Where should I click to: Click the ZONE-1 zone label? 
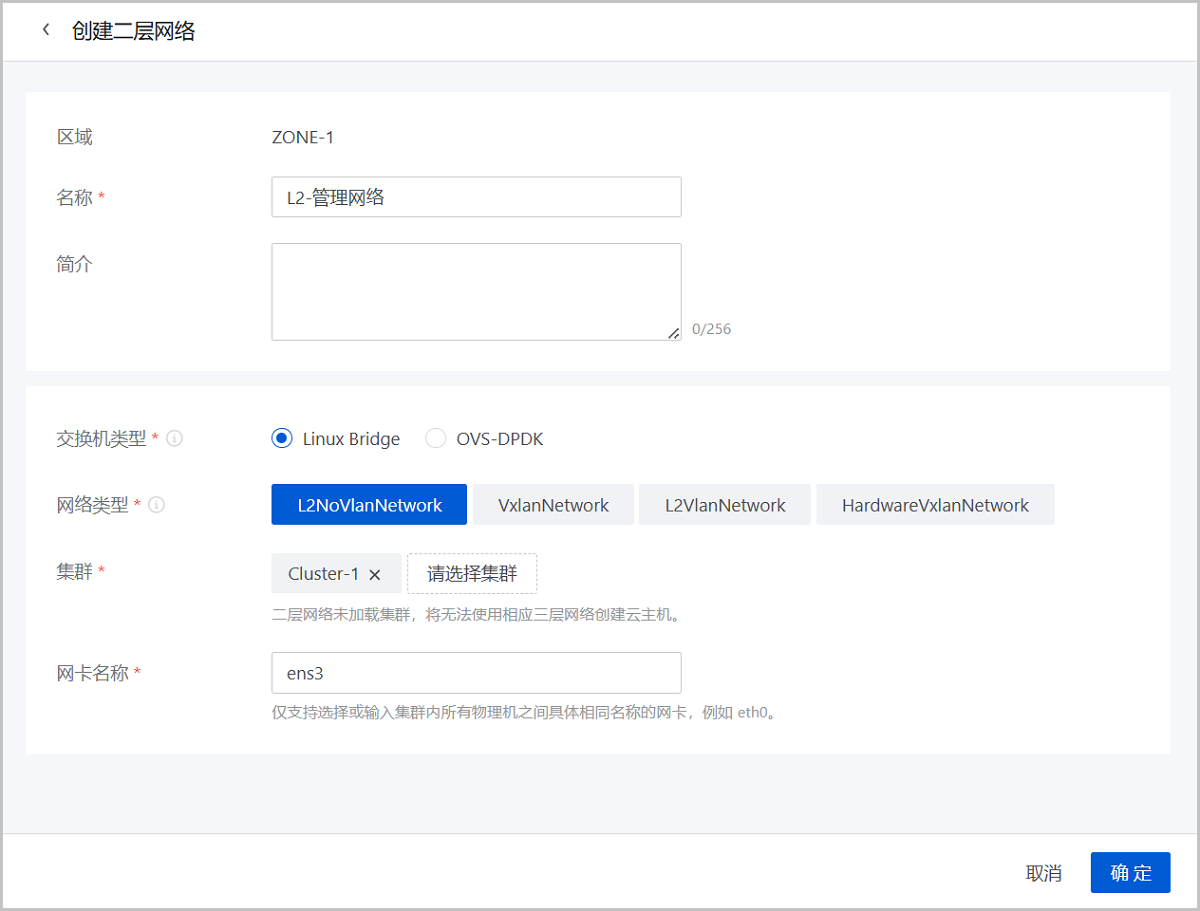click(302, 137)
